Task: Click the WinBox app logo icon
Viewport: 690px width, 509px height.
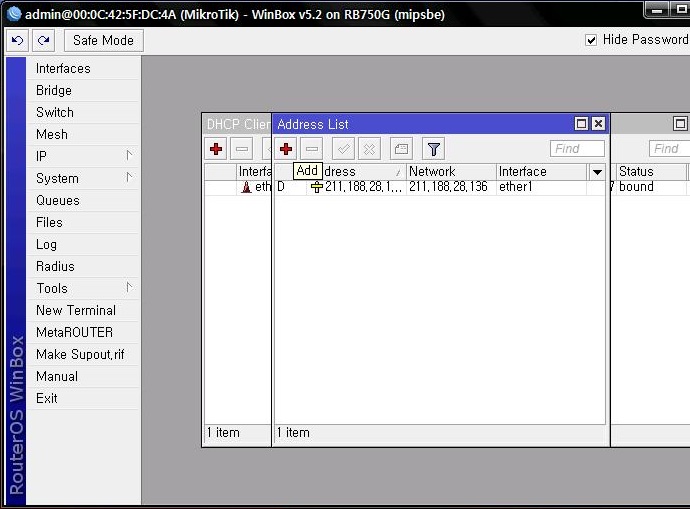Action: pos(14,14)
